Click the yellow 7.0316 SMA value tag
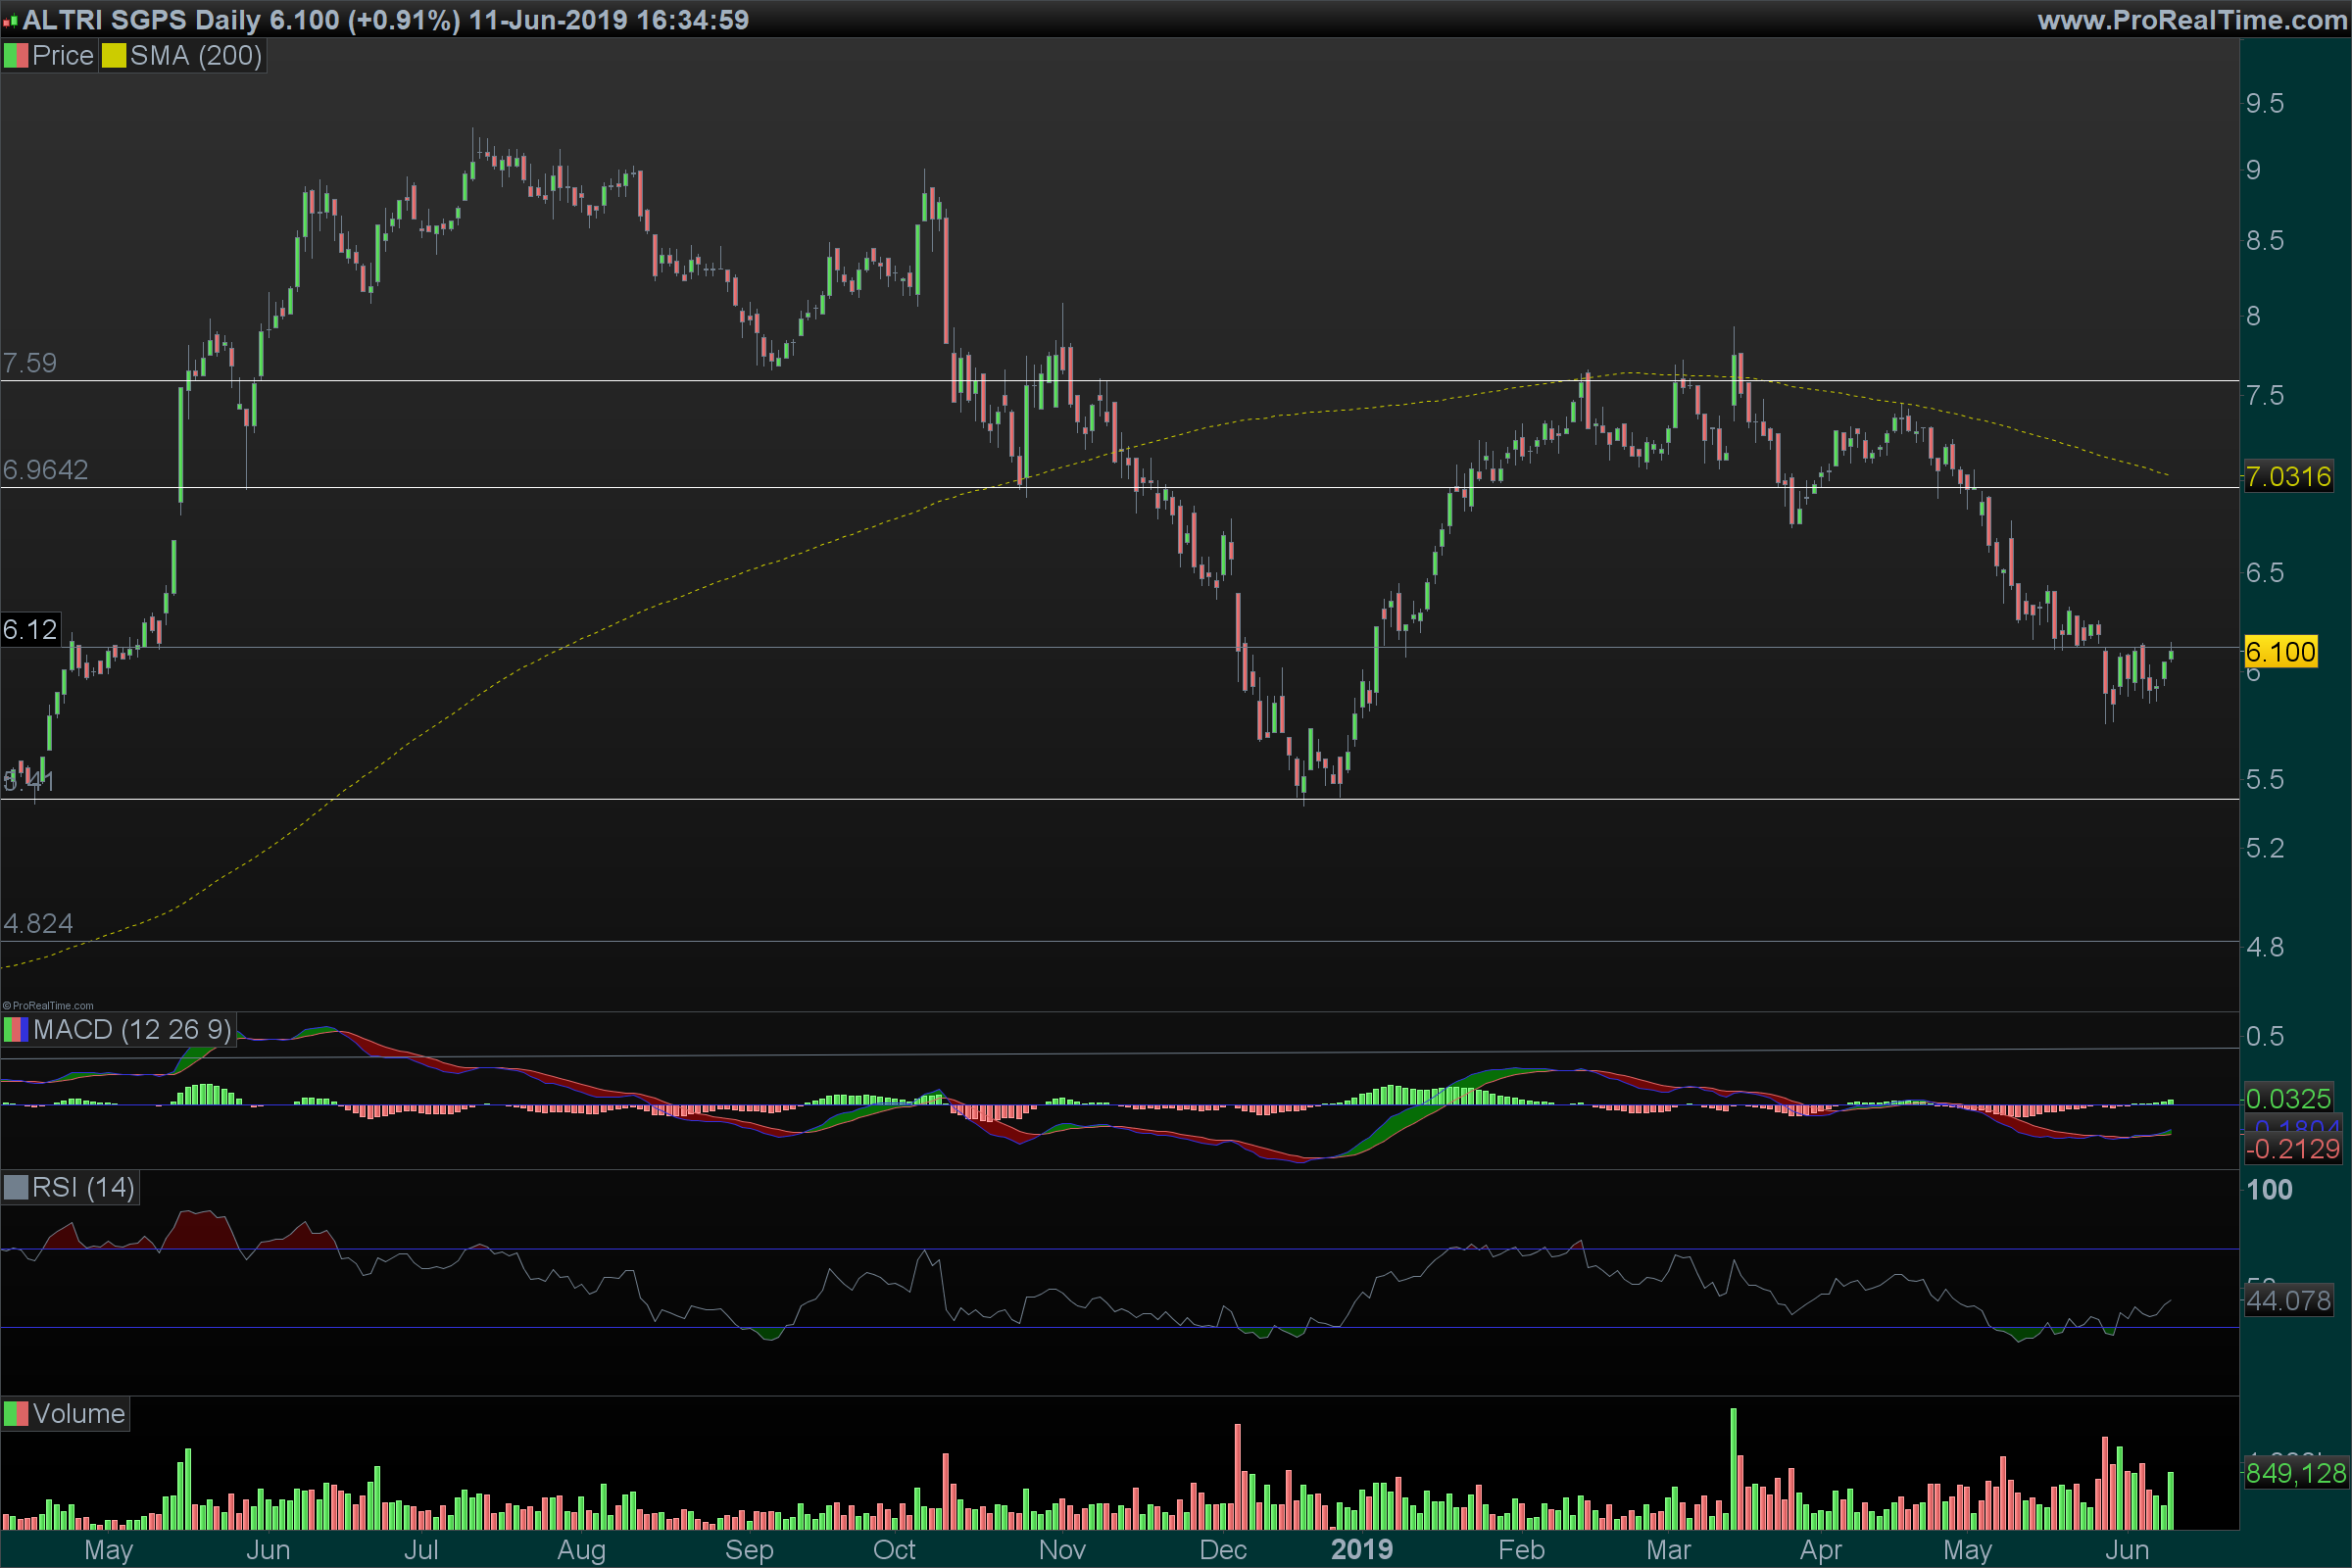The height and width of the screenshot is (1568, 2352). tap(2288, 477)
